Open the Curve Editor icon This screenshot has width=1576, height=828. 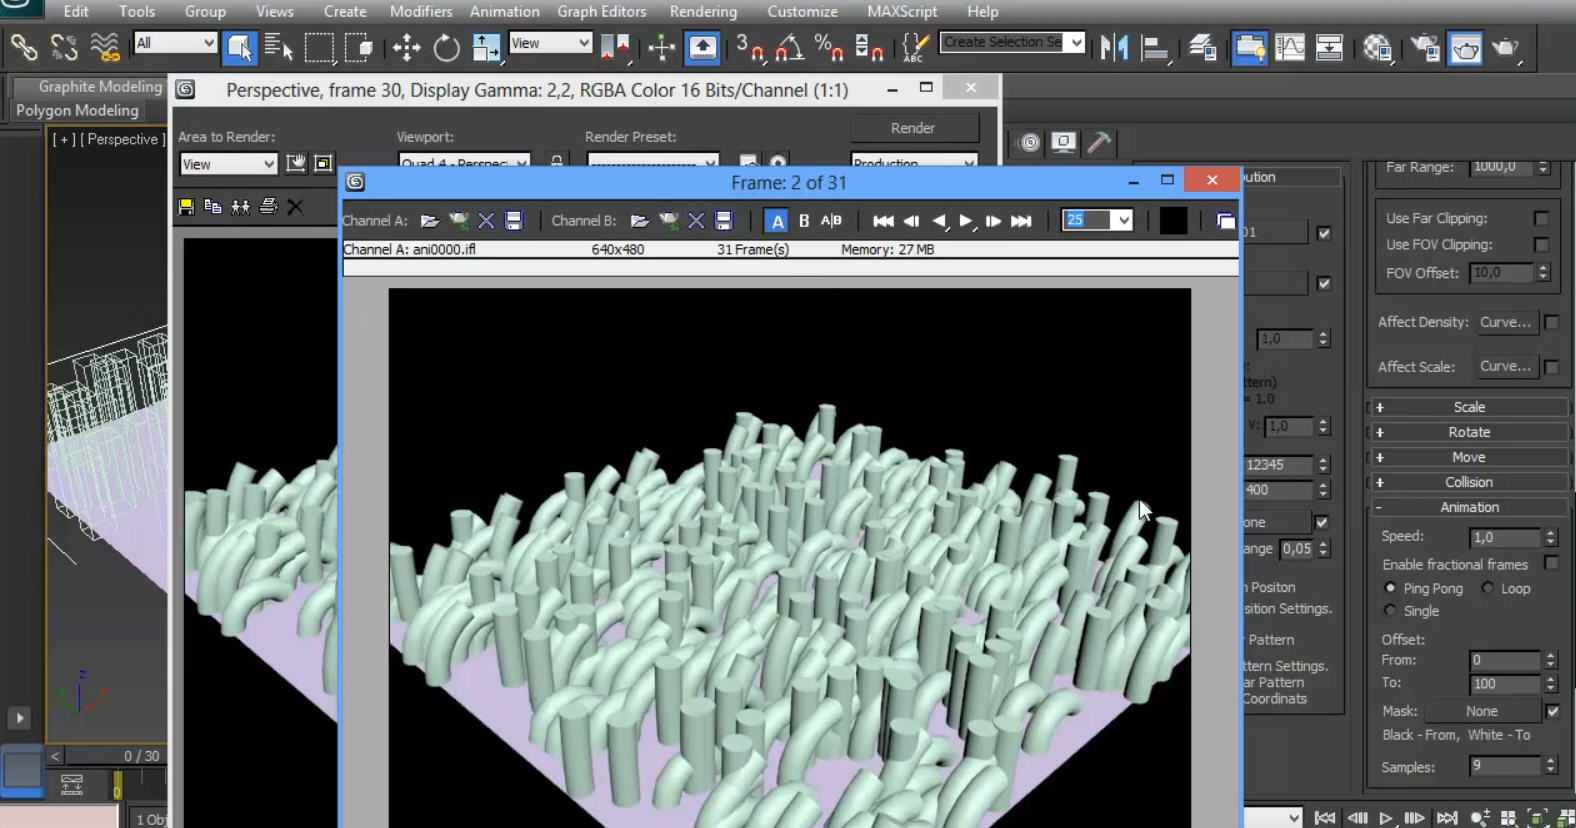click(1290, 47)
